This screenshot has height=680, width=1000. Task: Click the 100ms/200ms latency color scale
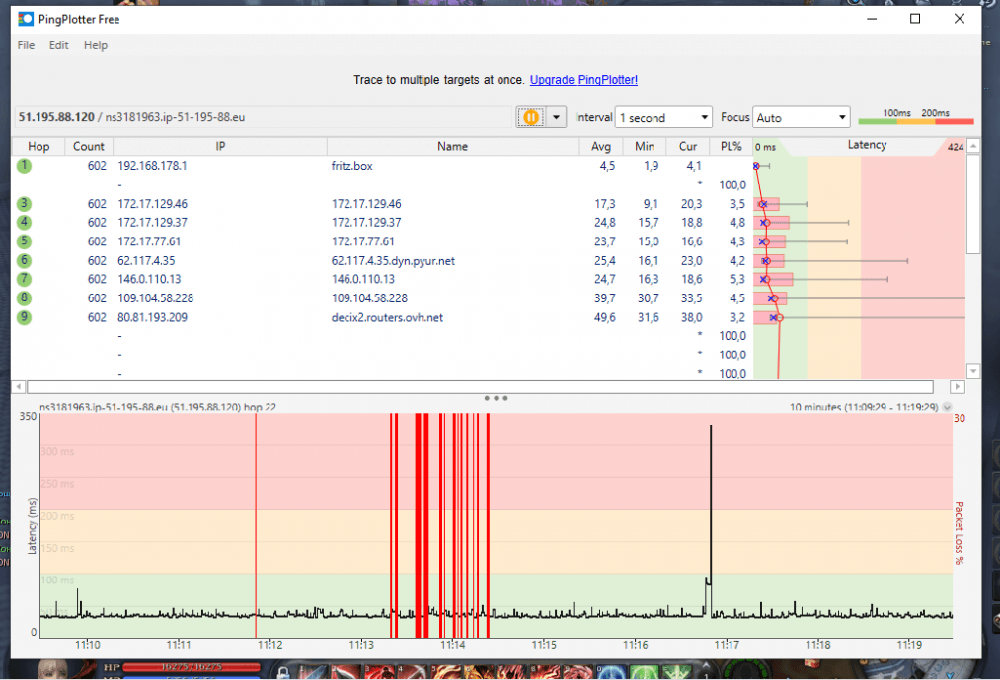click(x=915, y=118)
